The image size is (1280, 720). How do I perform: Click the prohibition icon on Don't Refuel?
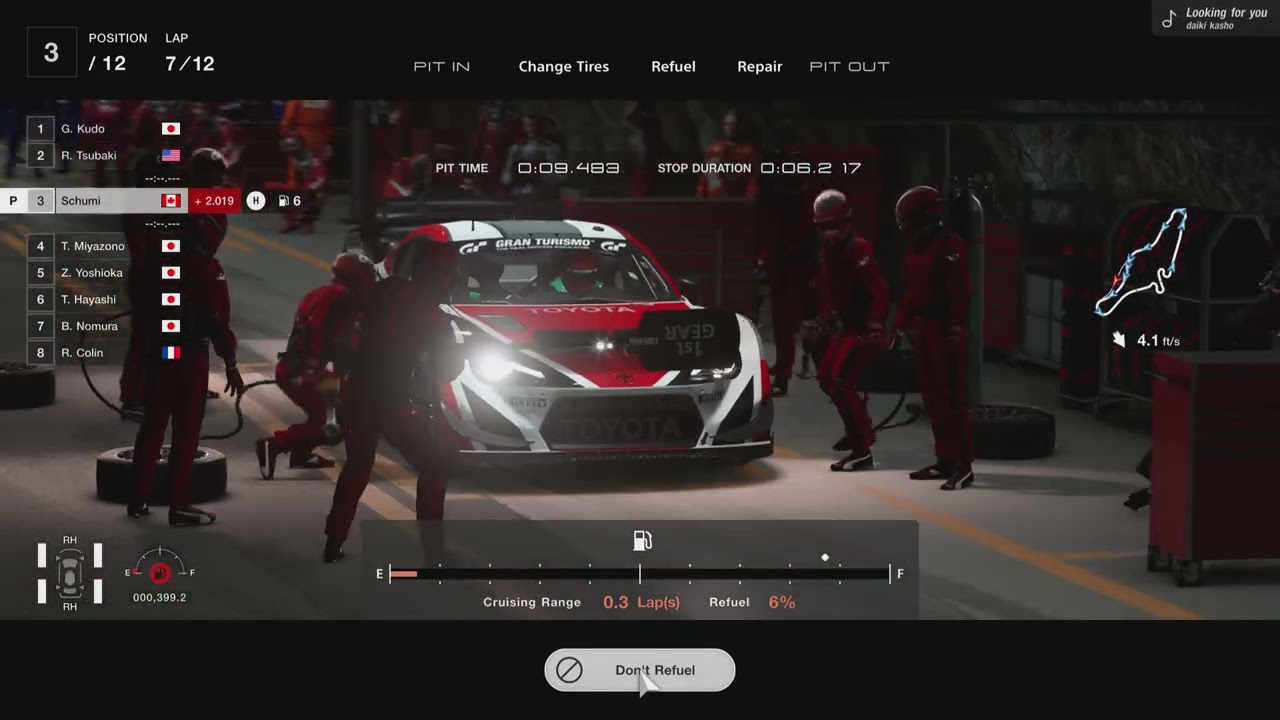[x=569, y=670]
